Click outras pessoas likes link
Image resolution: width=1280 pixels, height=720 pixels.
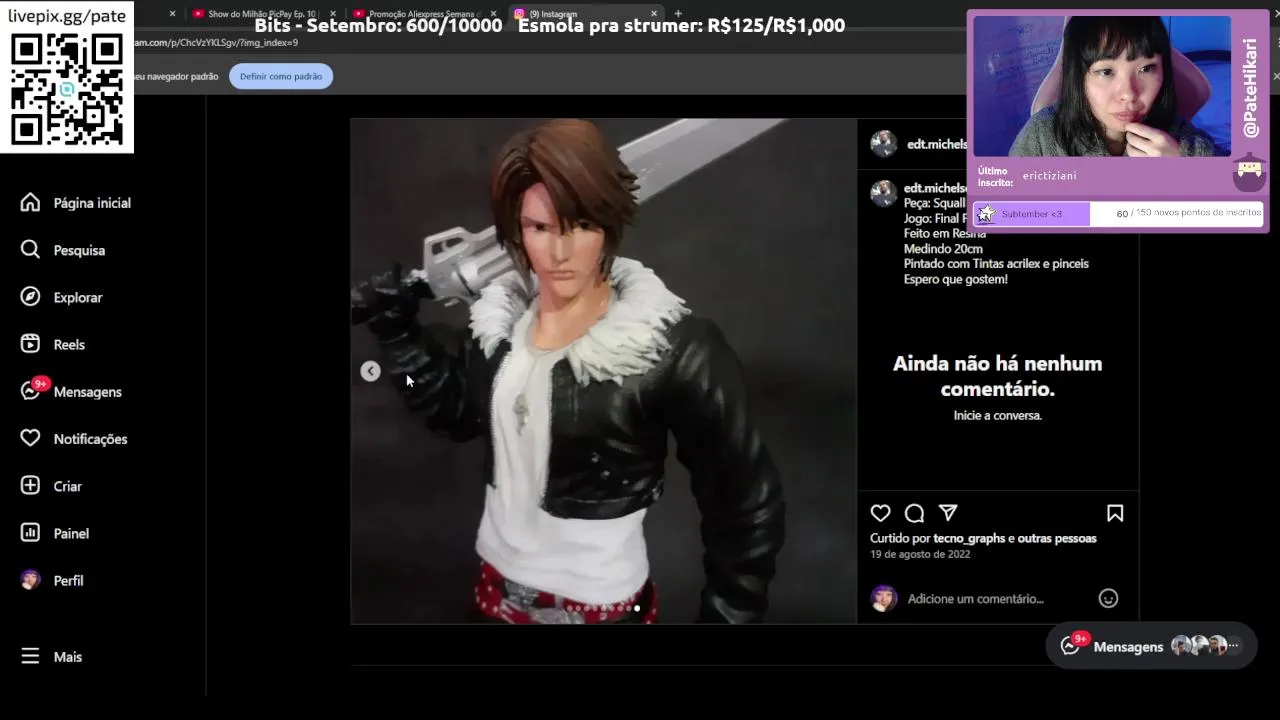click(1057, 538)
